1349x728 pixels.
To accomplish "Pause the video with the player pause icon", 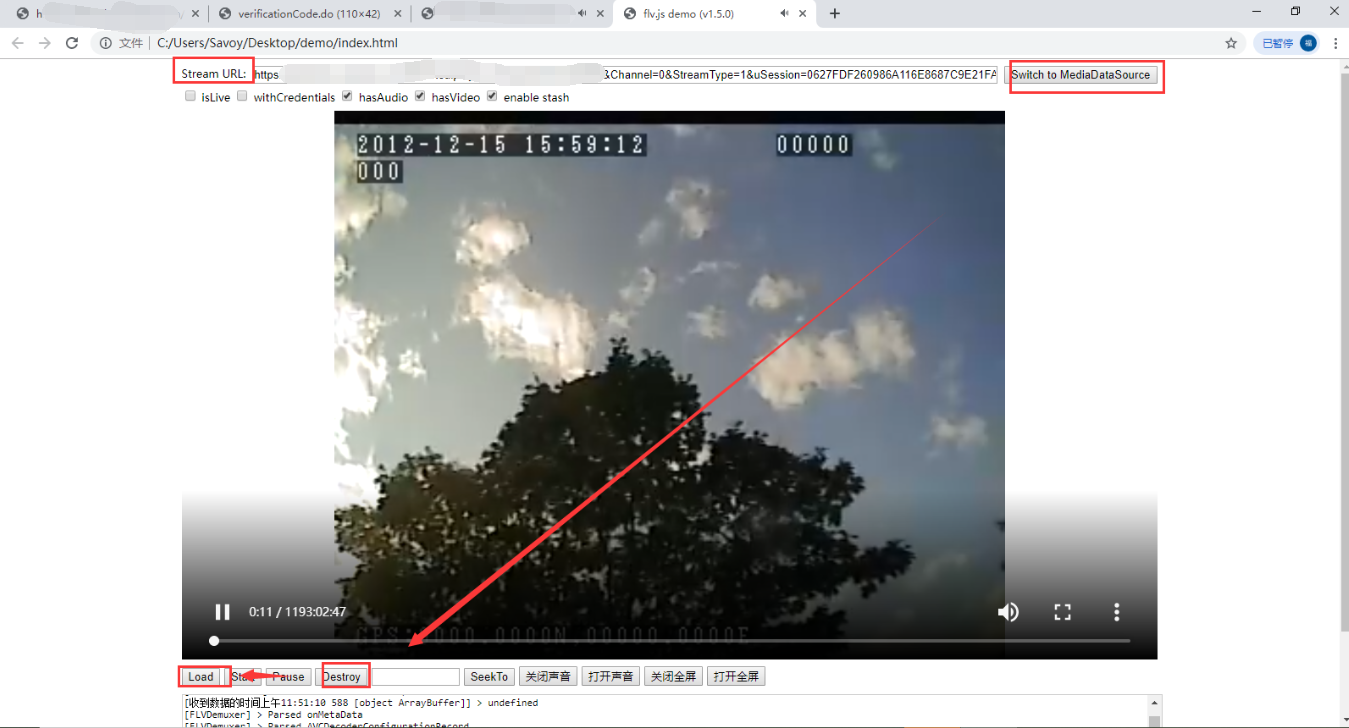I will (223, 612).
